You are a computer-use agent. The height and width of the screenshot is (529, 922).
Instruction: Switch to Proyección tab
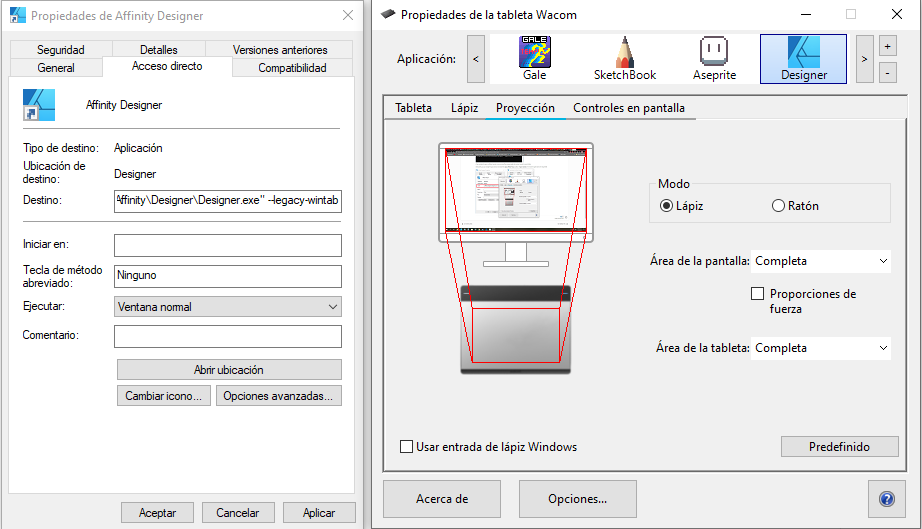[525, 108]
